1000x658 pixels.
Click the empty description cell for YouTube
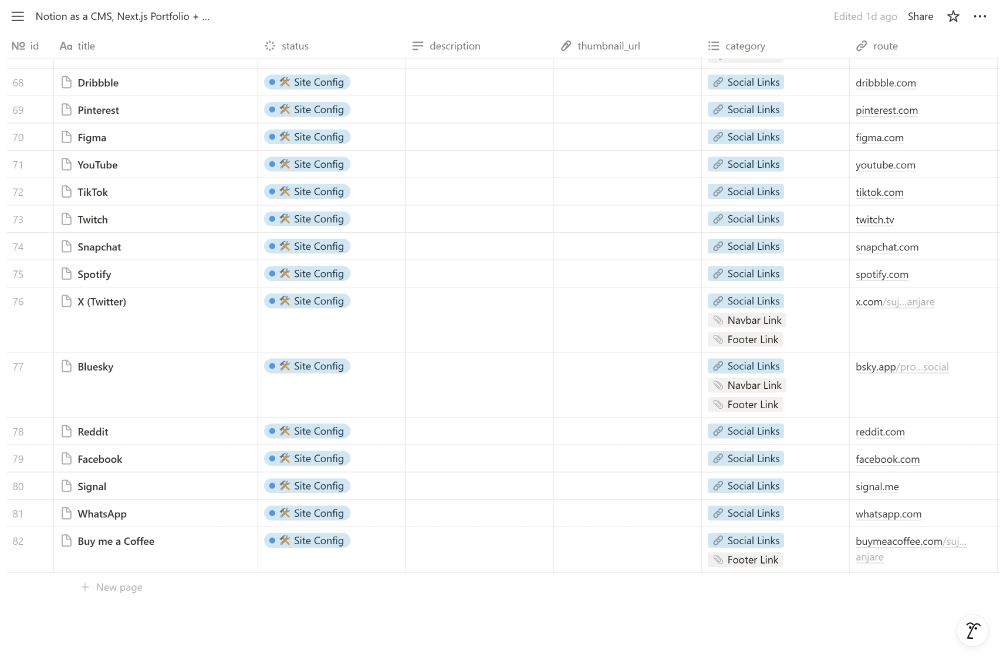(x=480, y=164)
